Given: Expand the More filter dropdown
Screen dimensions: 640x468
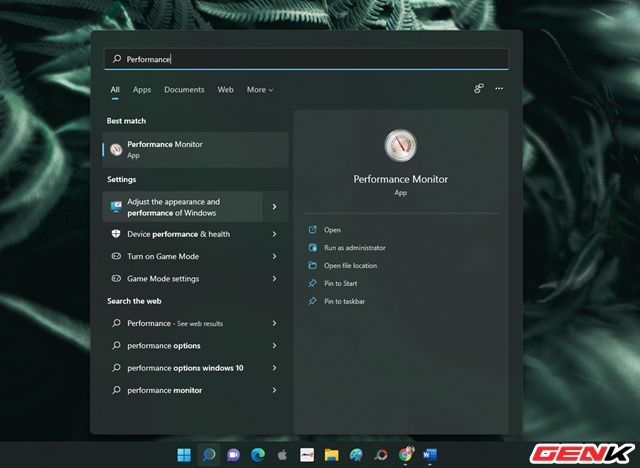Looking at the screenshot, I should click(x=260, y=90).
